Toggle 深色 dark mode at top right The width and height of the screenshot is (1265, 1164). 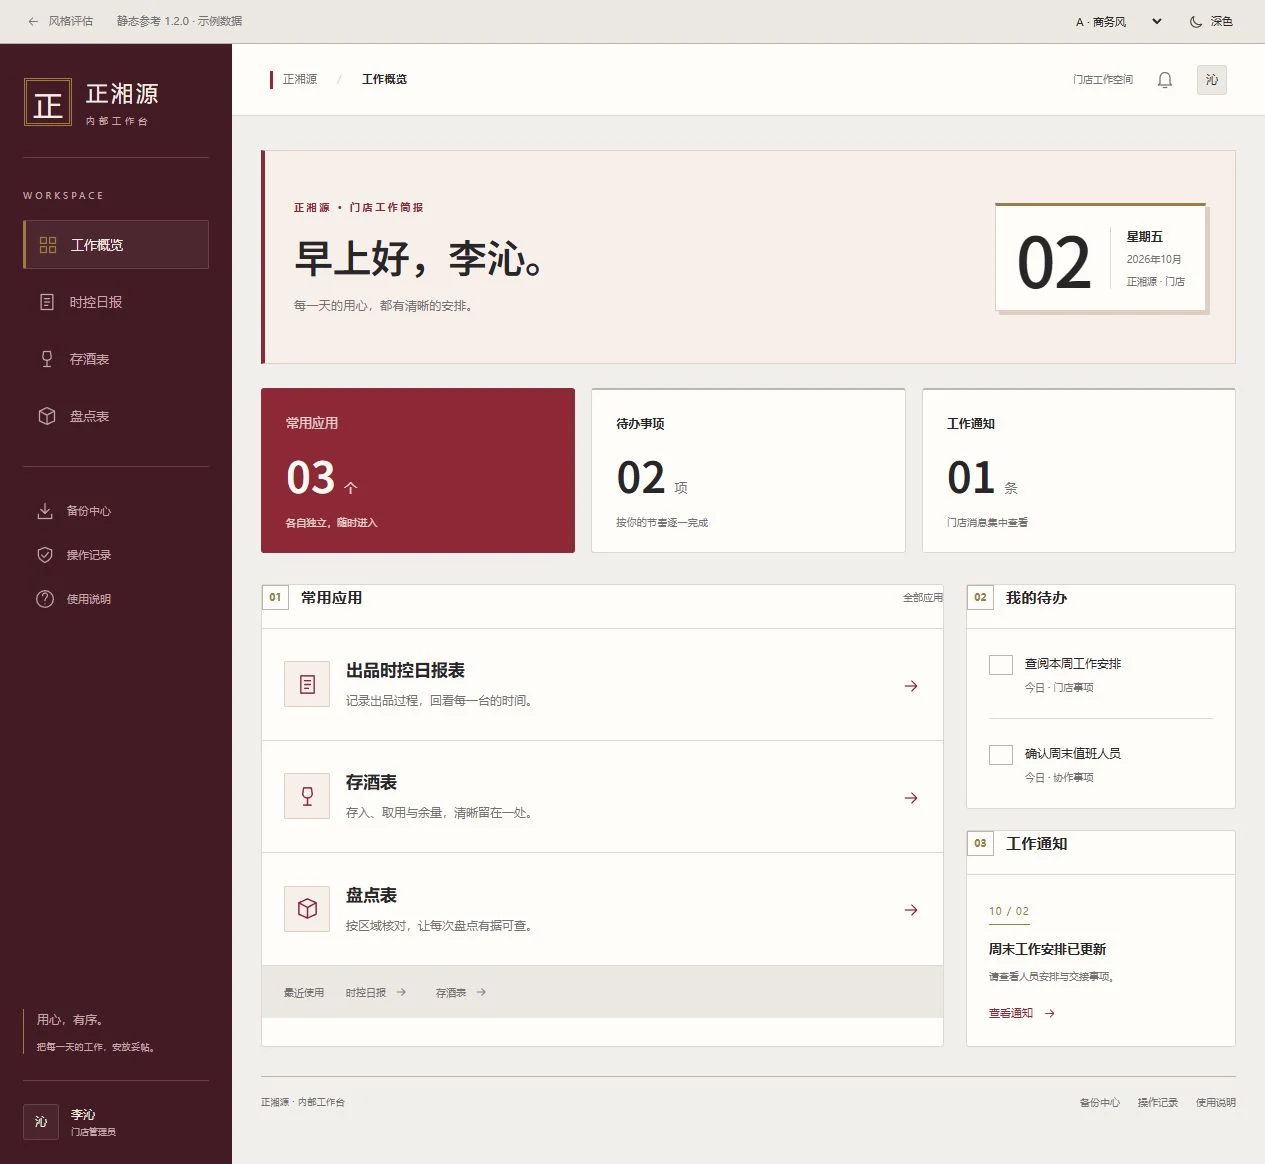click(1211, 21)
